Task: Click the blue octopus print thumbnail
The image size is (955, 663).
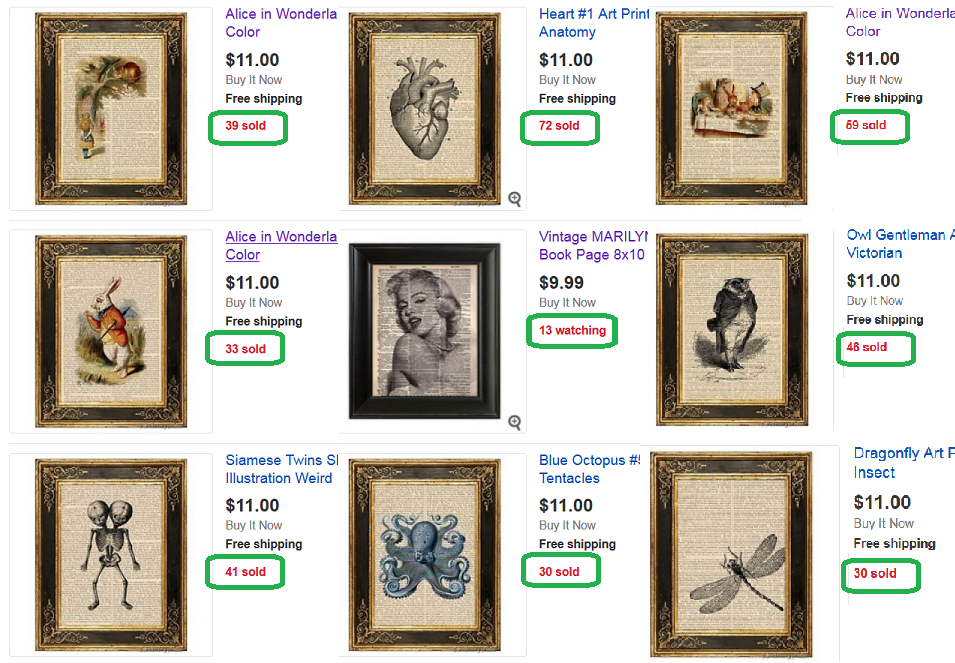Action: (x=425, y=555)
